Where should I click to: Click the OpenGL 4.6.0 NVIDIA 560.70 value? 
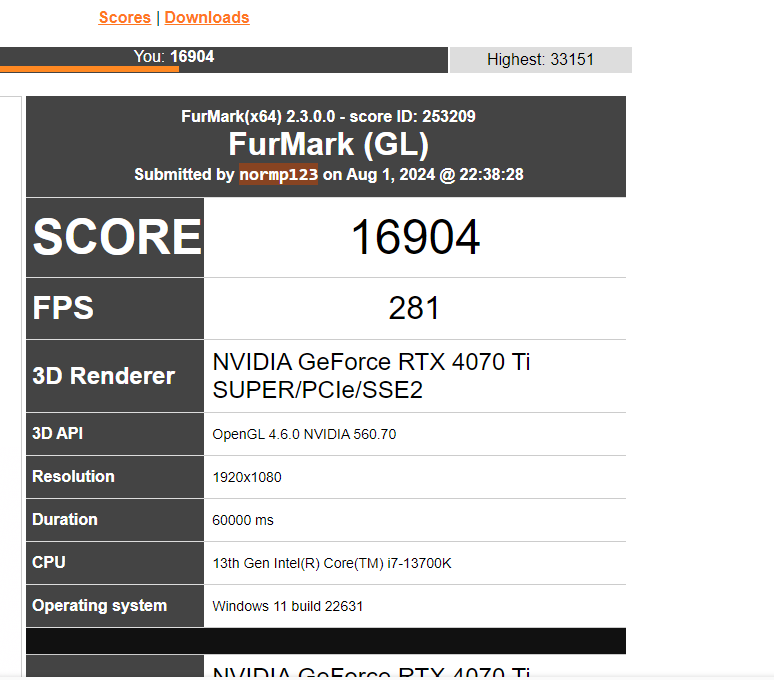tap(304, 434)
